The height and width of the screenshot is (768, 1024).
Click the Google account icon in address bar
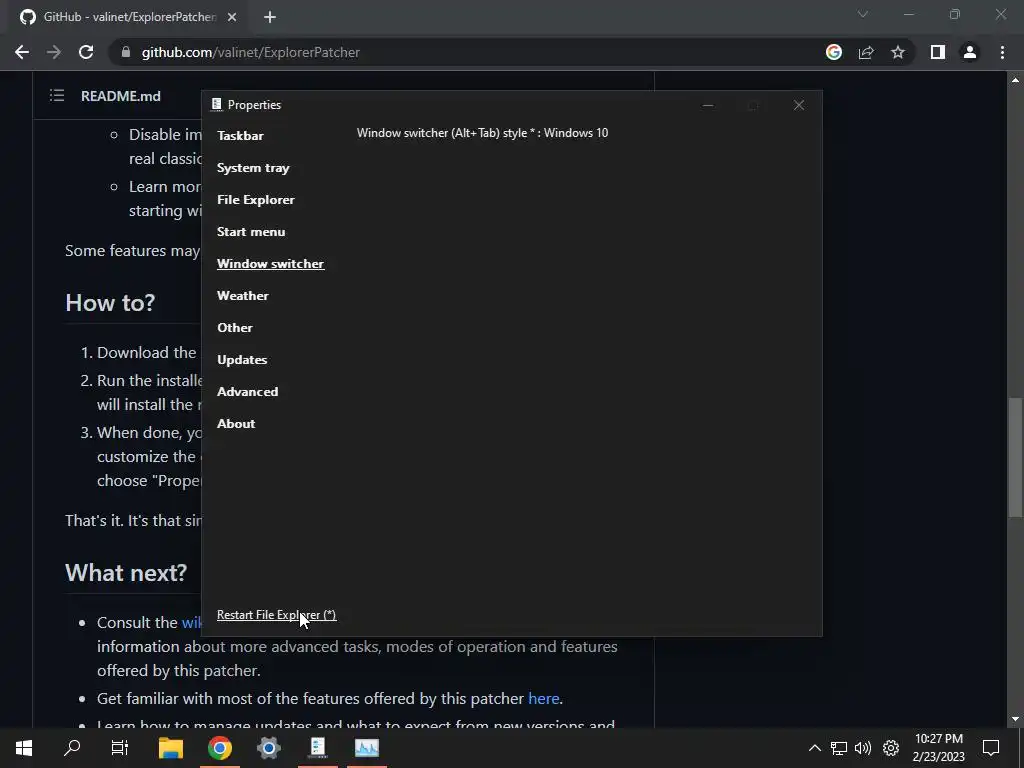pos(834,52)
